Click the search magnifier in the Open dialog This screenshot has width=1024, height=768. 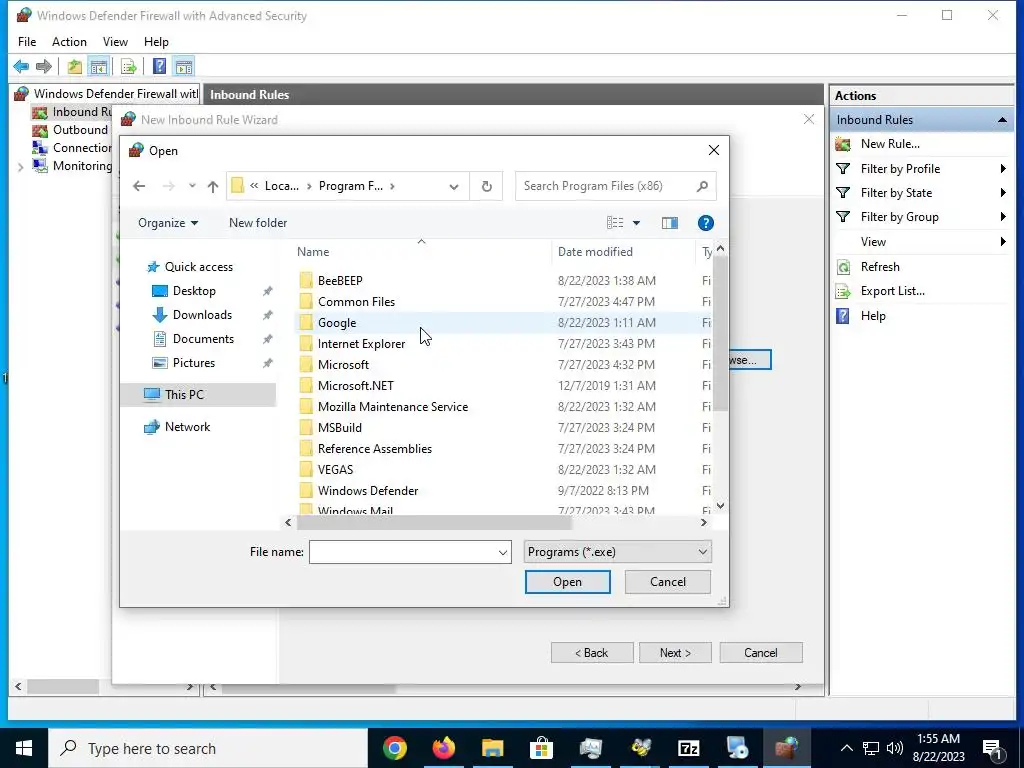coord(702,186)
